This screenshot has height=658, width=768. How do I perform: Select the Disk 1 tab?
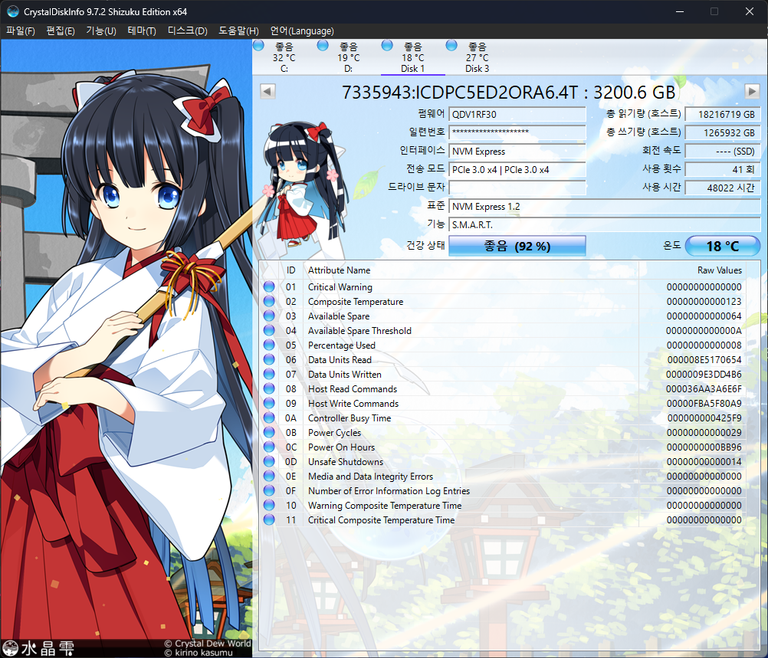(x=412, y=57)
